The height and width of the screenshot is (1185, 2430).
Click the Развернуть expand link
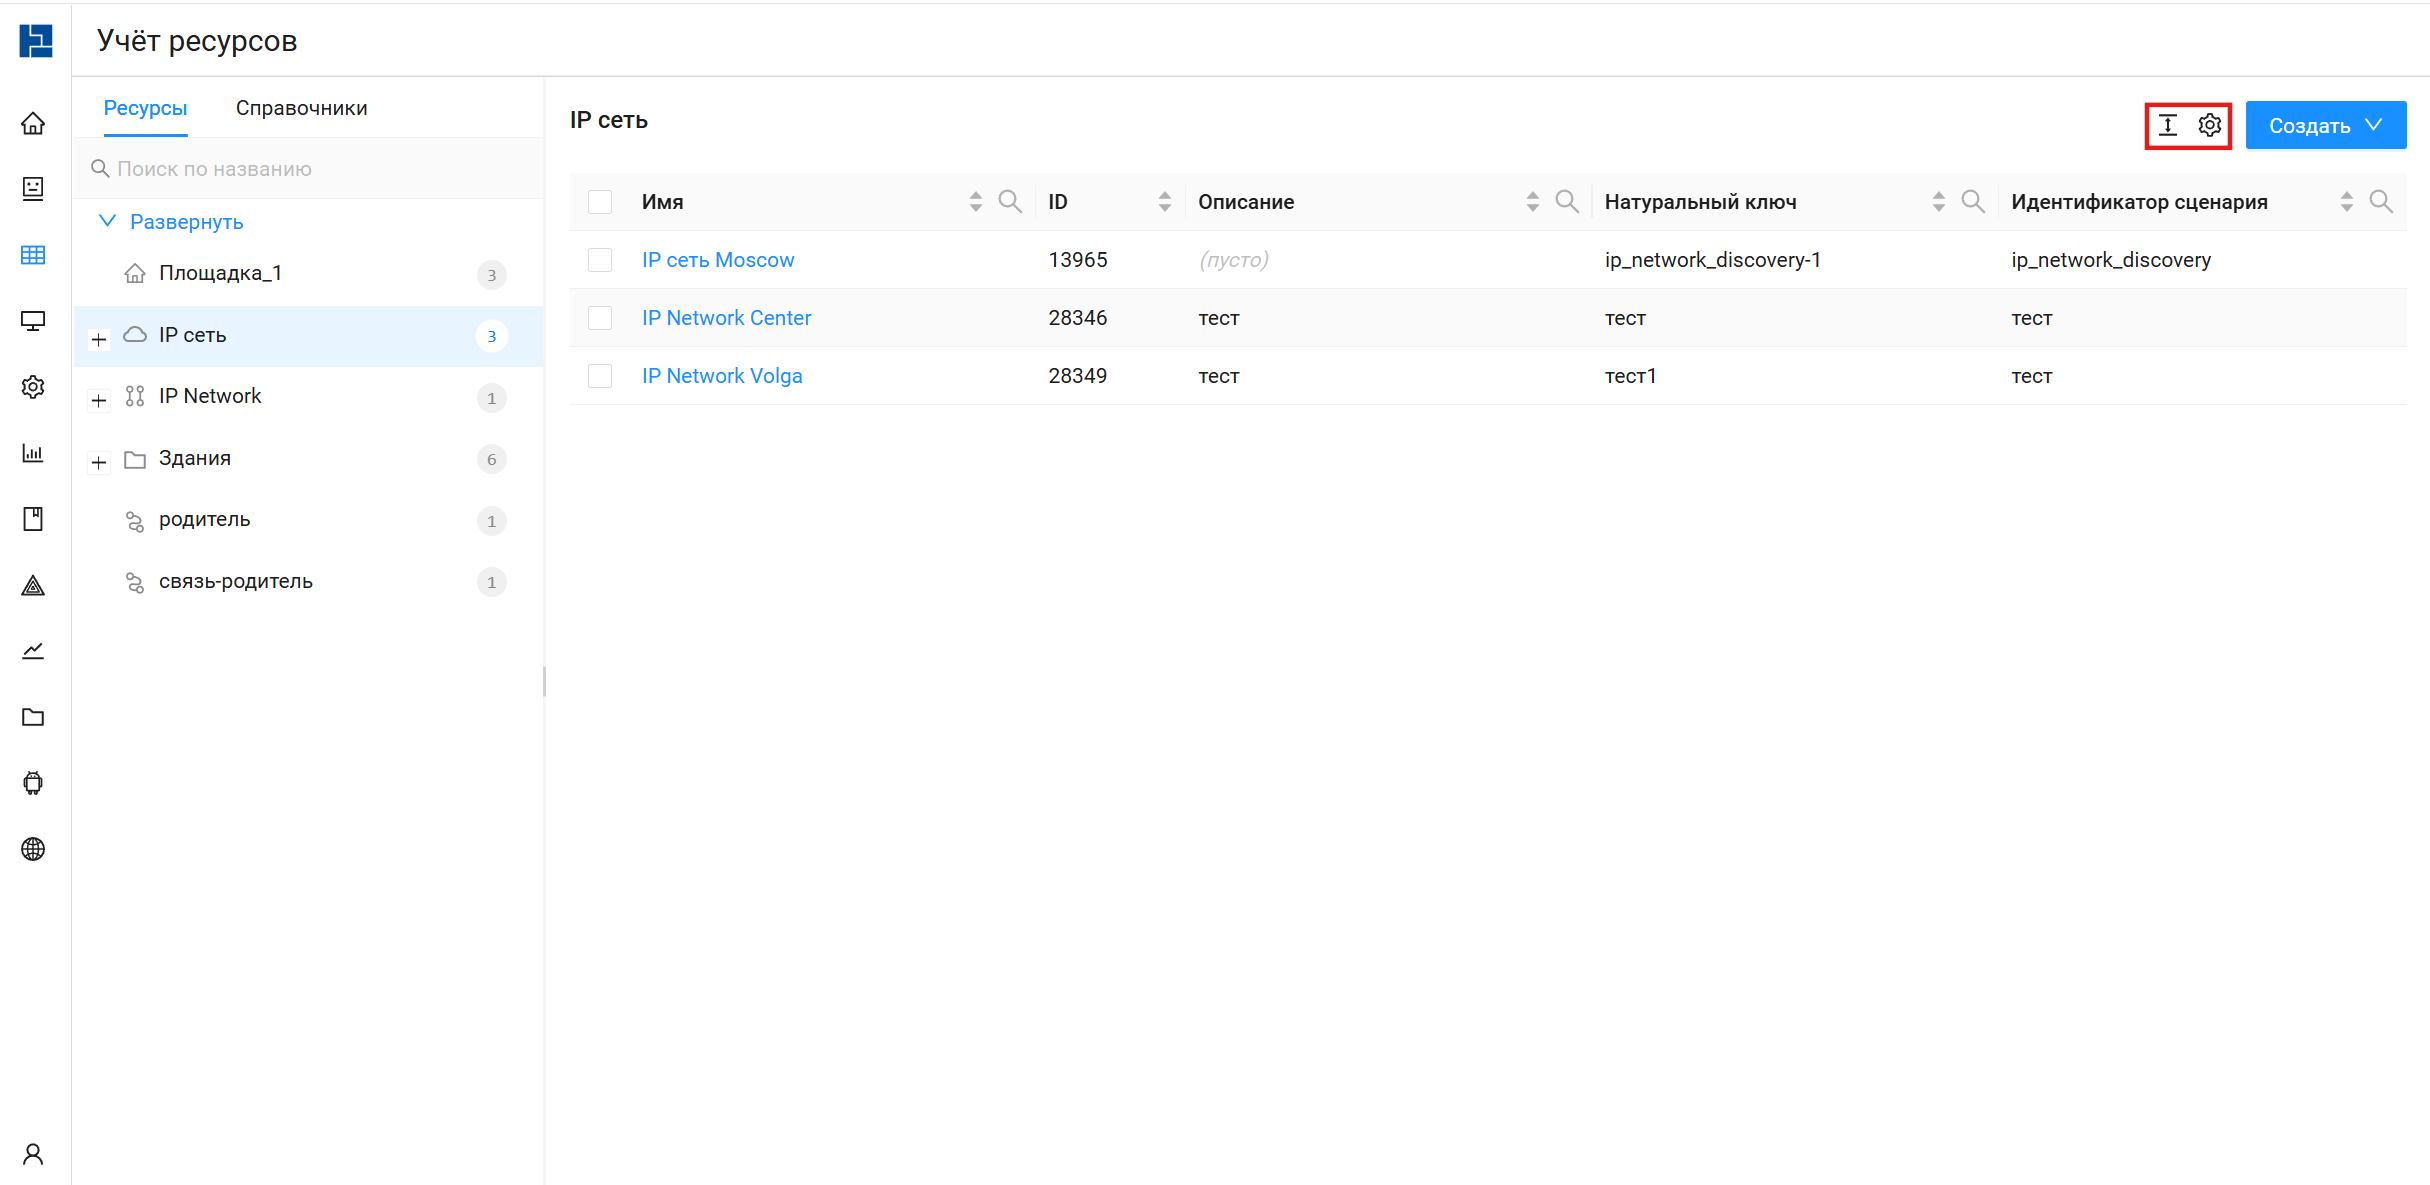click(186, 222)
